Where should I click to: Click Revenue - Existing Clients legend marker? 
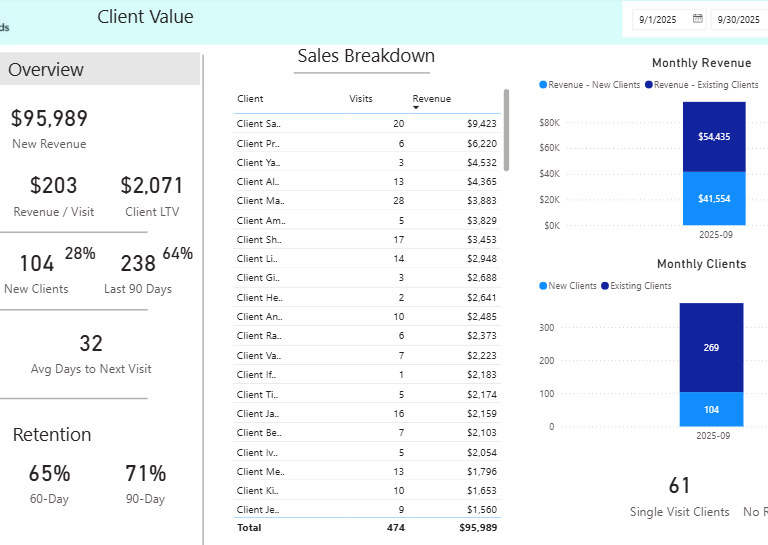(649, 85)
